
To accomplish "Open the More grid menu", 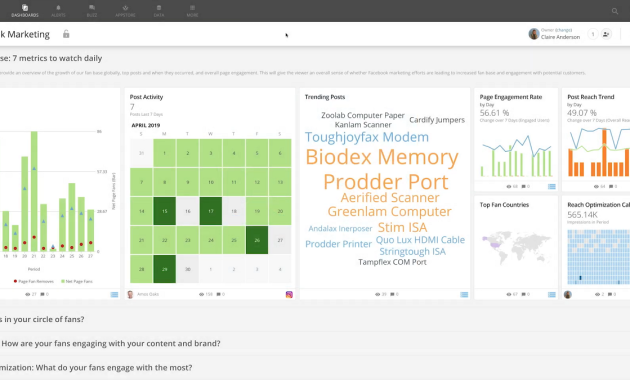I will (192, 10).
